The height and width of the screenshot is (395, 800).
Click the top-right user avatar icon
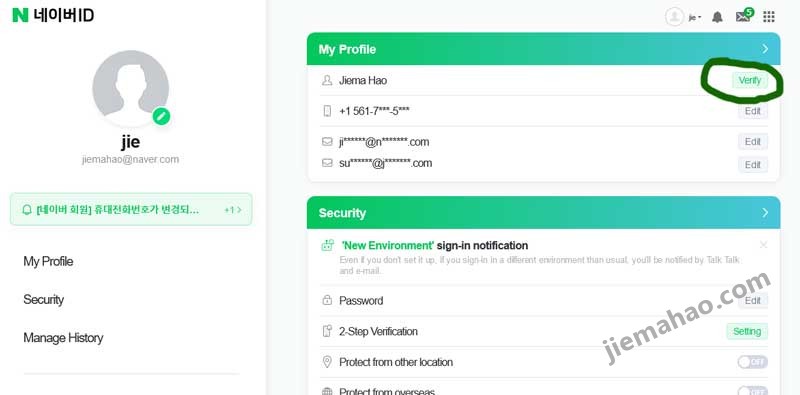coord(674,17)
